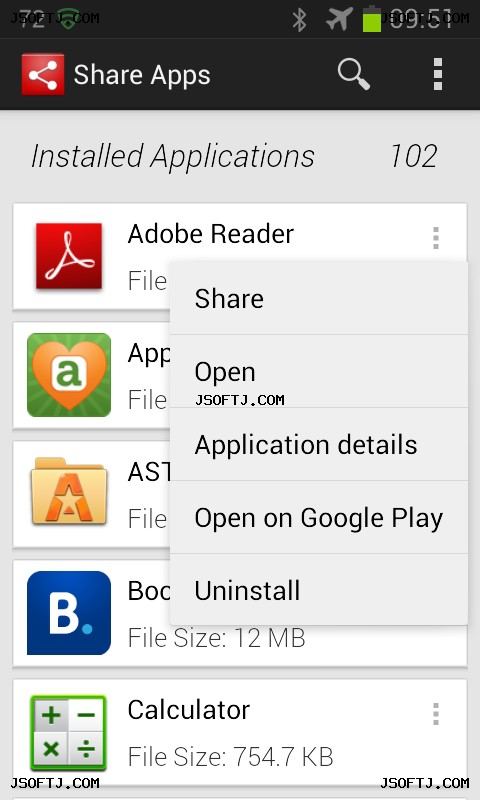Tap the Adobe Reader title text

coord(211,234)
